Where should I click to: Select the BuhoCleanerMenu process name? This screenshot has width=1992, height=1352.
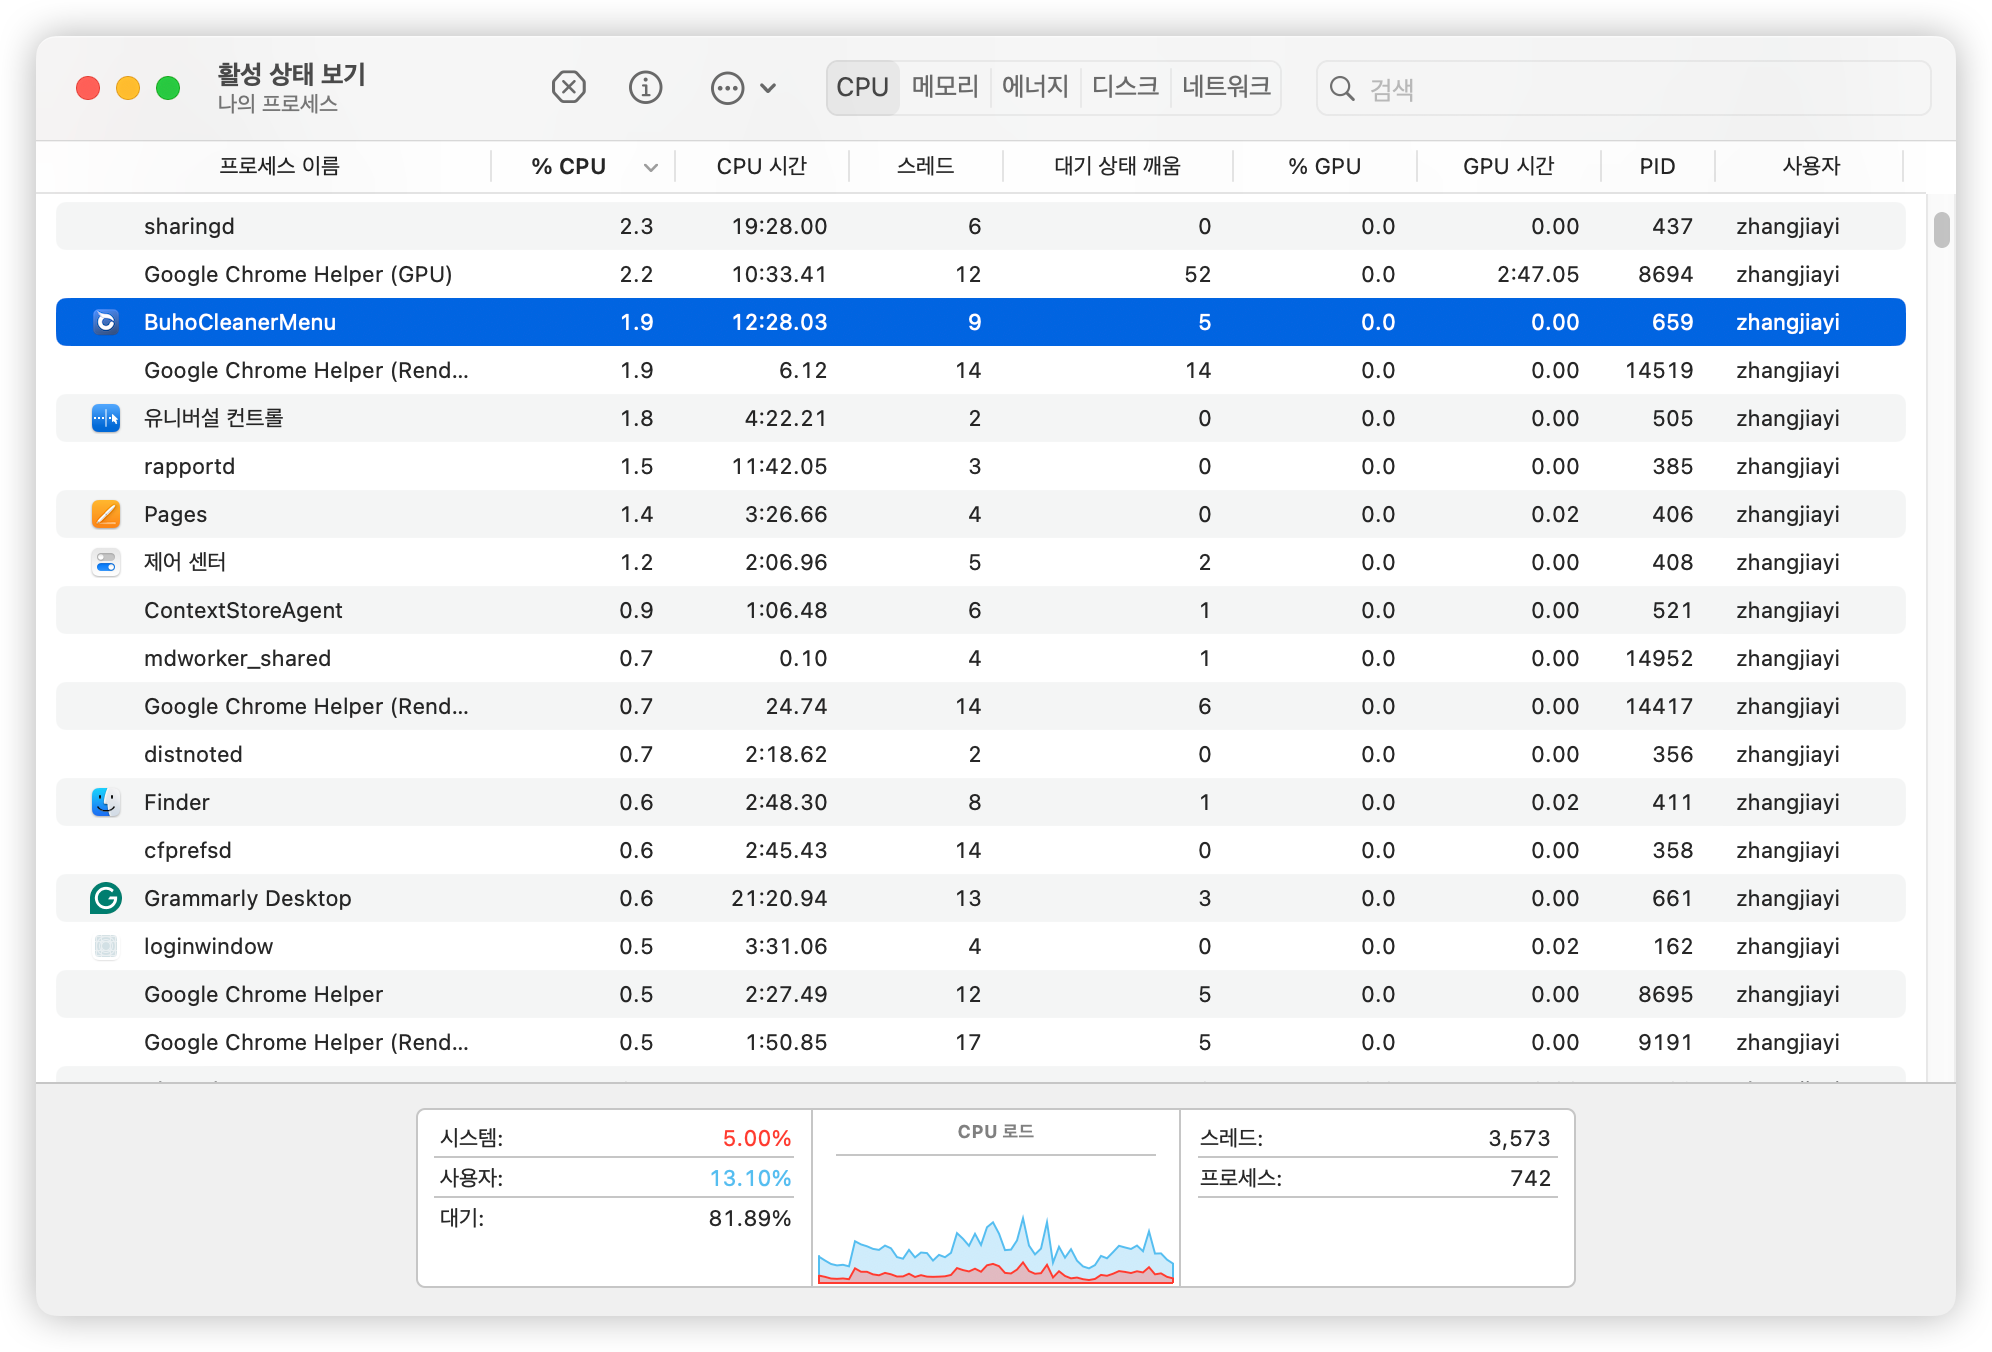click(240, 322)
